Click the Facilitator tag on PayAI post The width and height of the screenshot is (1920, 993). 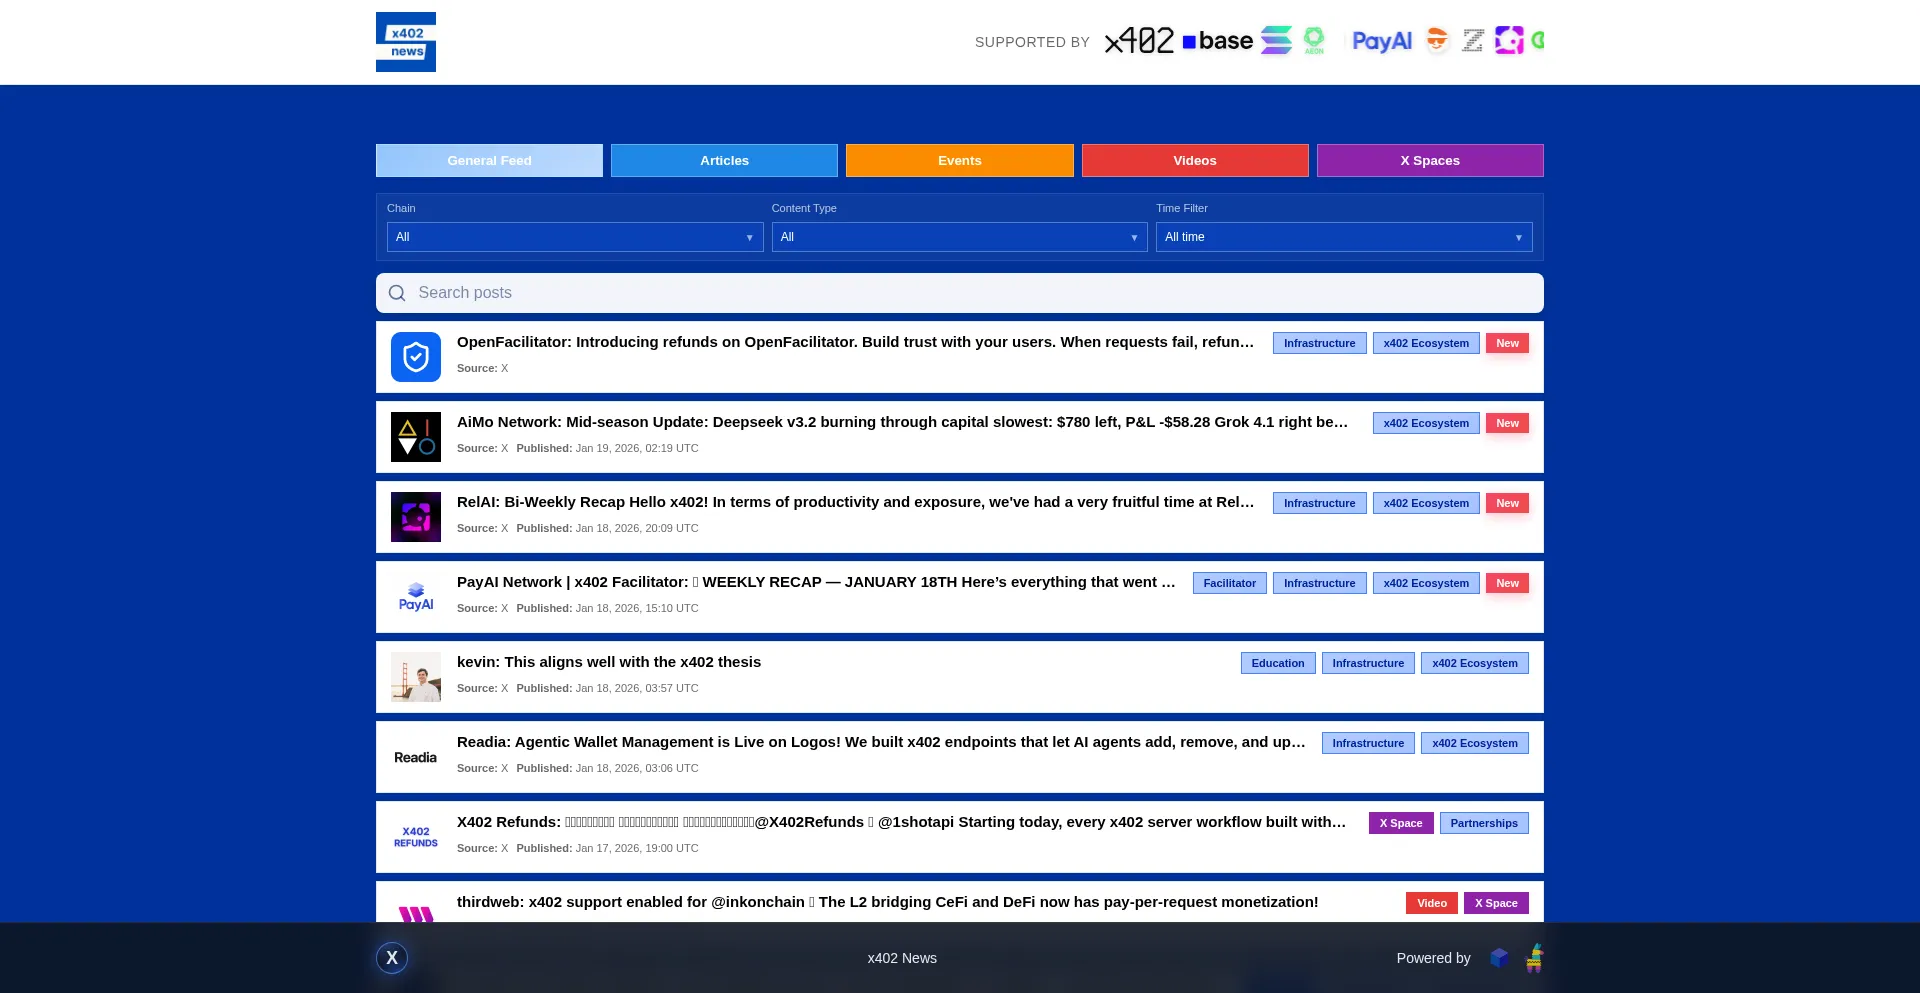point(1229,583)
